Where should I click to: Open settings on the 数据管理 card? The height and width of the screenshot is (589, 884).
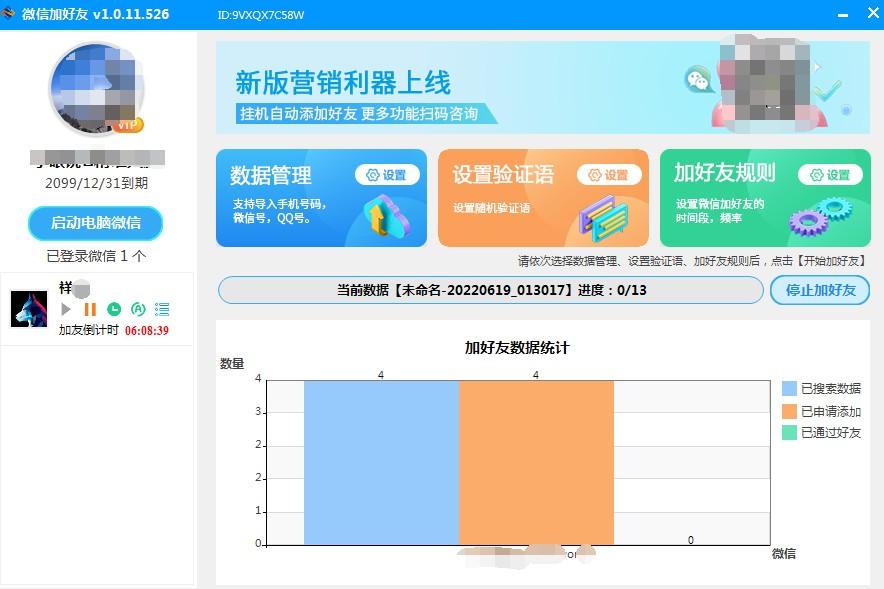tap(387, 175)
